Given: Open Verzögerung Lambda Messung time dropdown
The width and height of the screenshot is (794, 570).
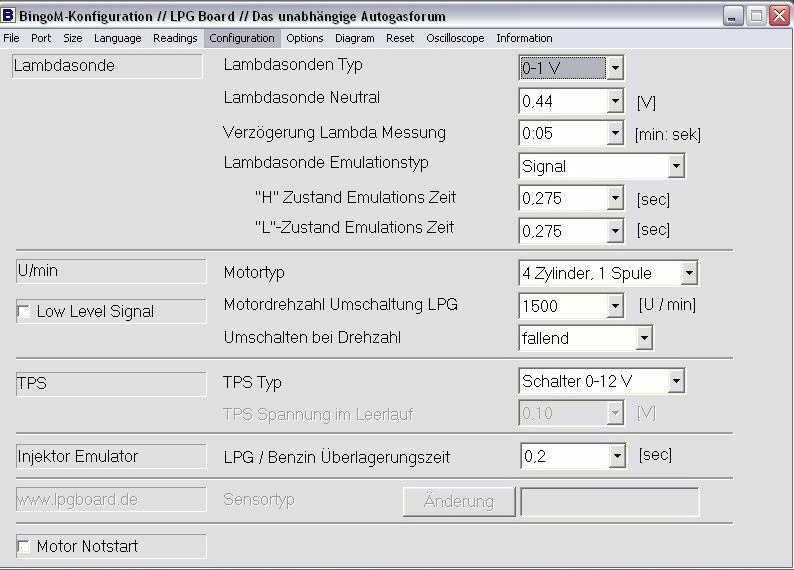Looking at the screenshot, I should coord(615,134).
